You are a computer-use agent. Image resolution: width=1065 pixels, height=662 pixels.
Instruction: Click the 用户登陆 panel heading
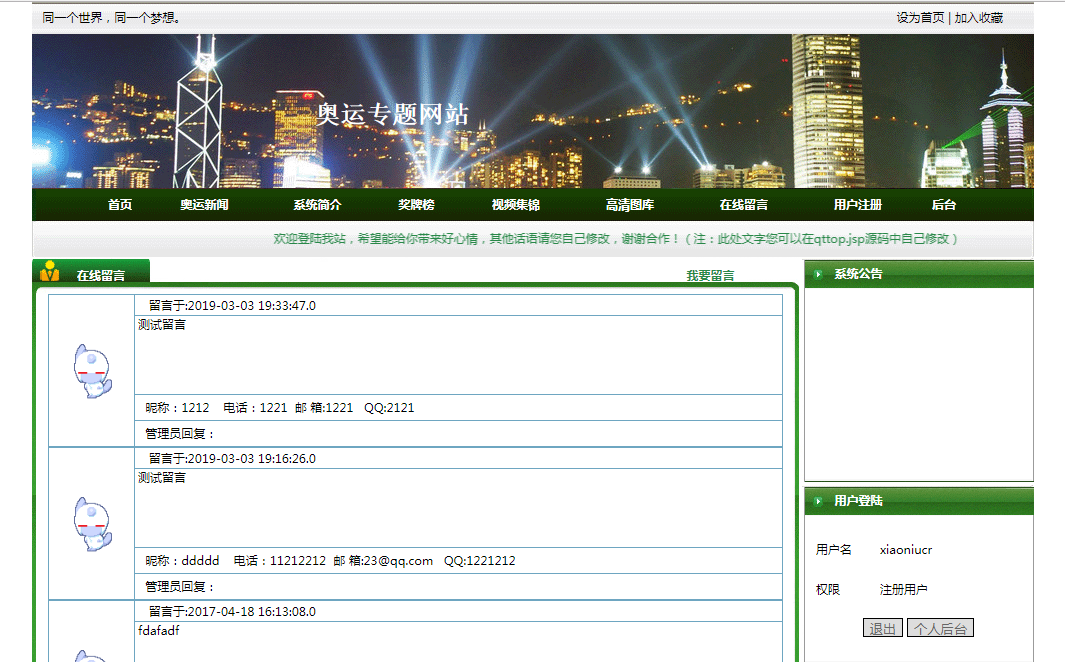coord(859,500)
